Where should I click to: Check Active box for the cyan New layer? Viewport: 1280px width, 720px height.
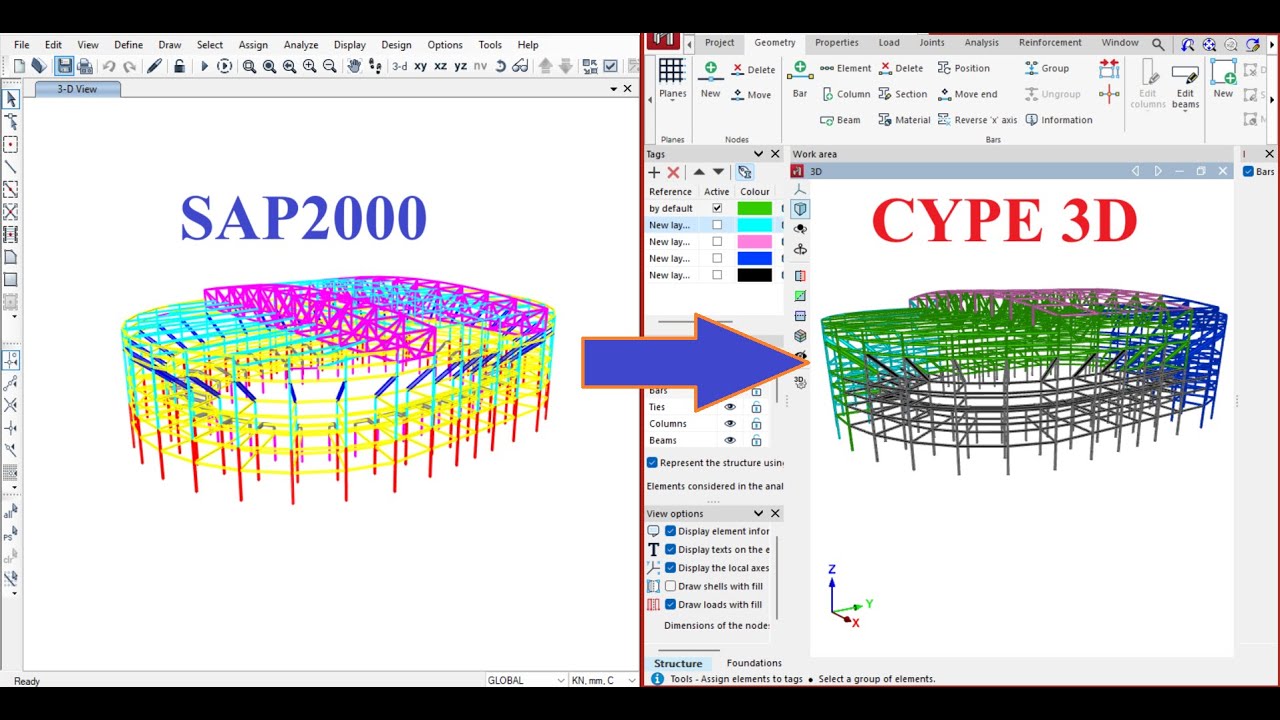coord(717,225)
